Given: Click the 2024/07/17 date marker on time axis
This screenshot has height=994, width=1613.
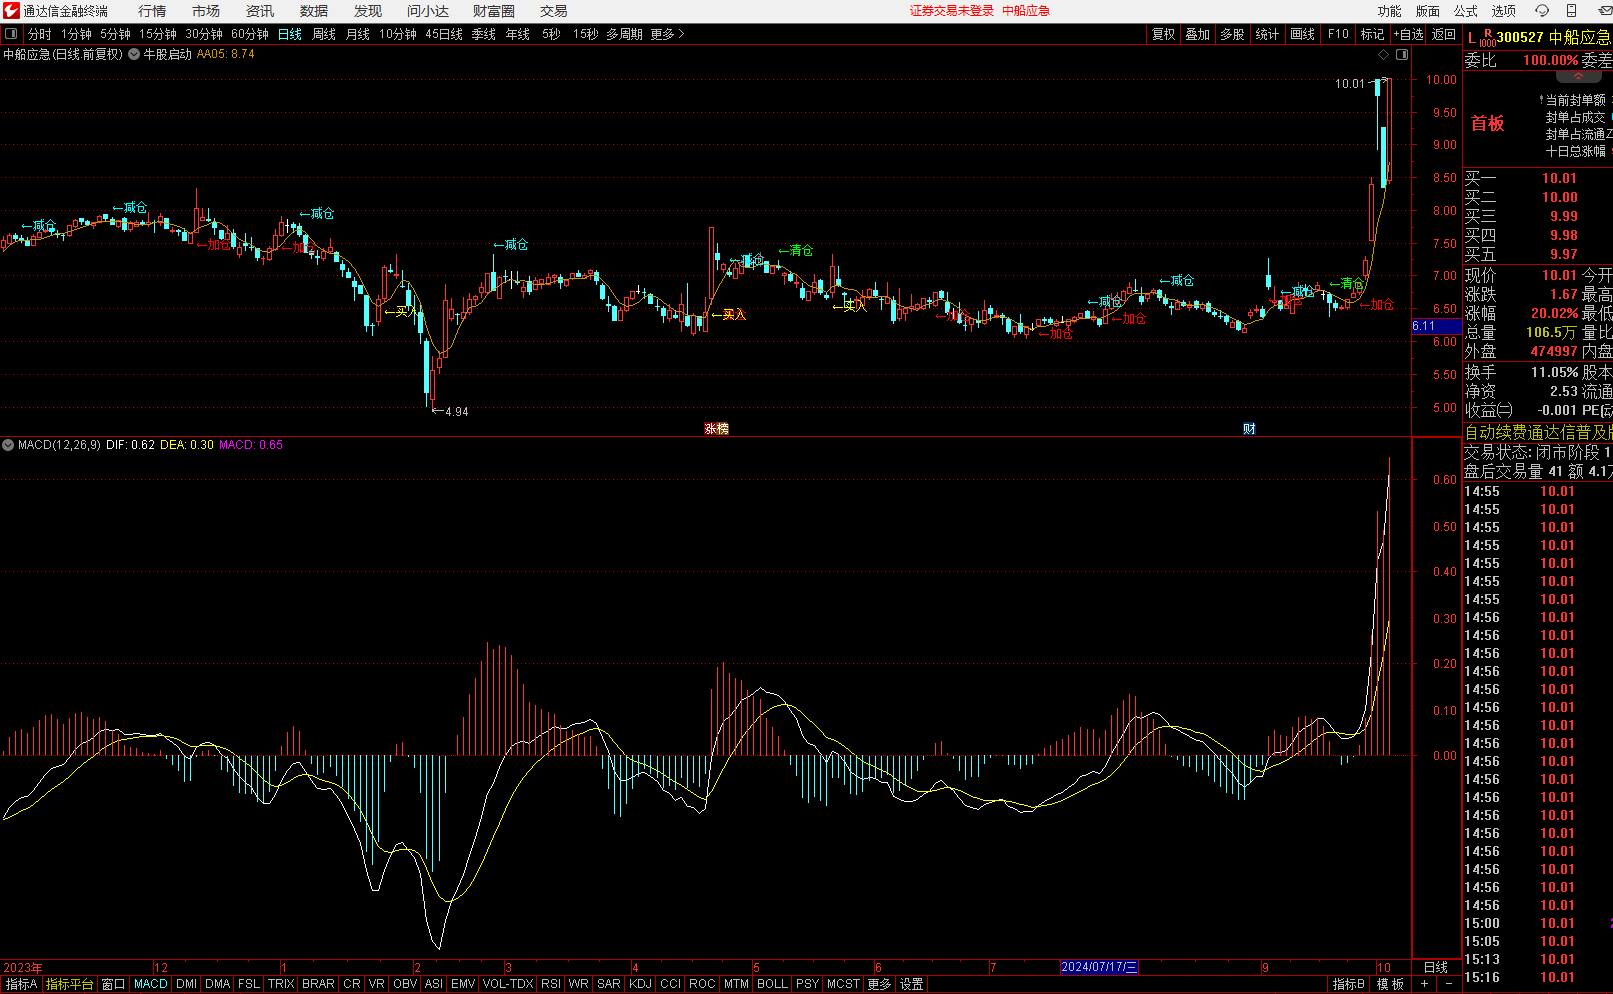Looking at the screenshot, I should click(x=1099, y=967).
